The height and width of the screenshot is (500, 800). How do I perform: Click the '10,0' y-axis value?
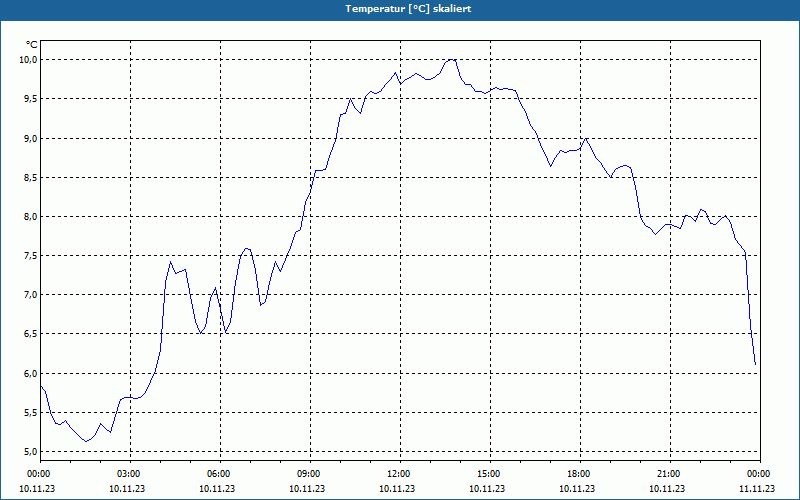point(29,60)
